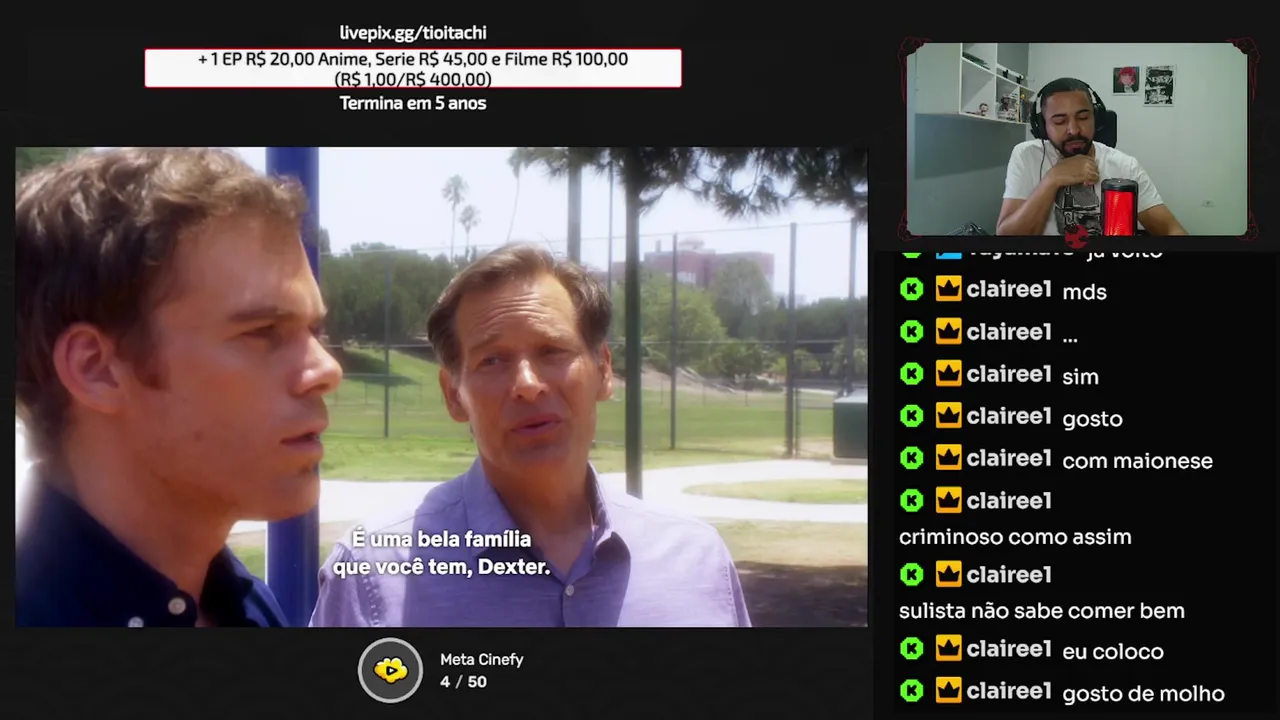Click username clairee1 in the 'gosto' row
This screenshot has width=1280, height=720.
1009,416
